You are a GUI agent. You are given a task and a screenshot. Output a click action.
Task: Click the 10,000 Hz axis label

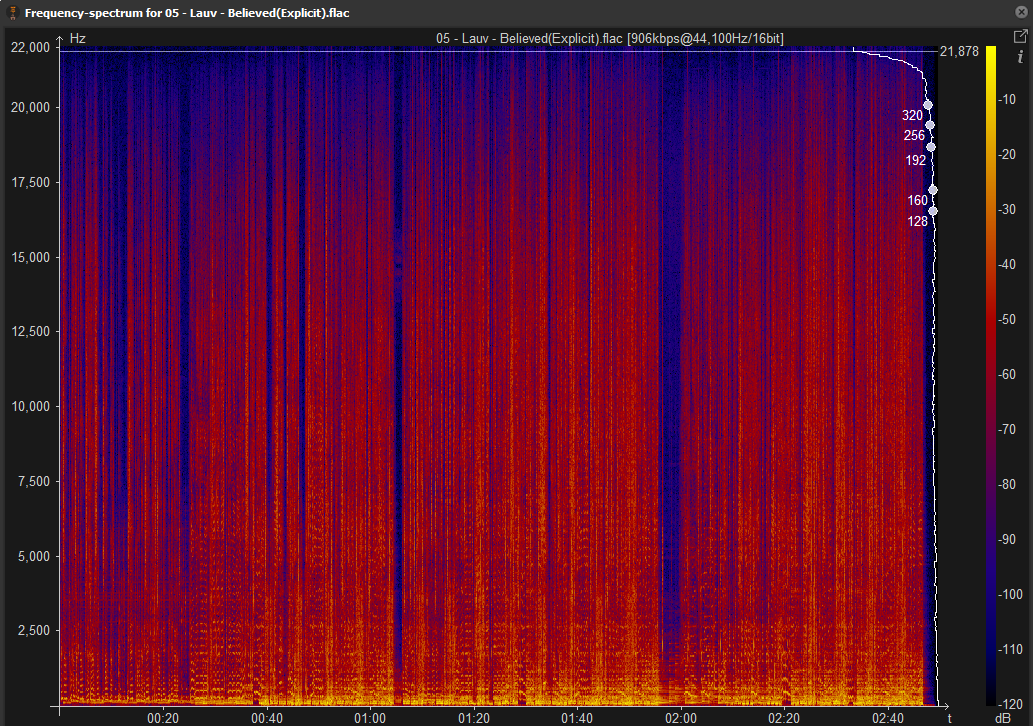tap(31, 406)
